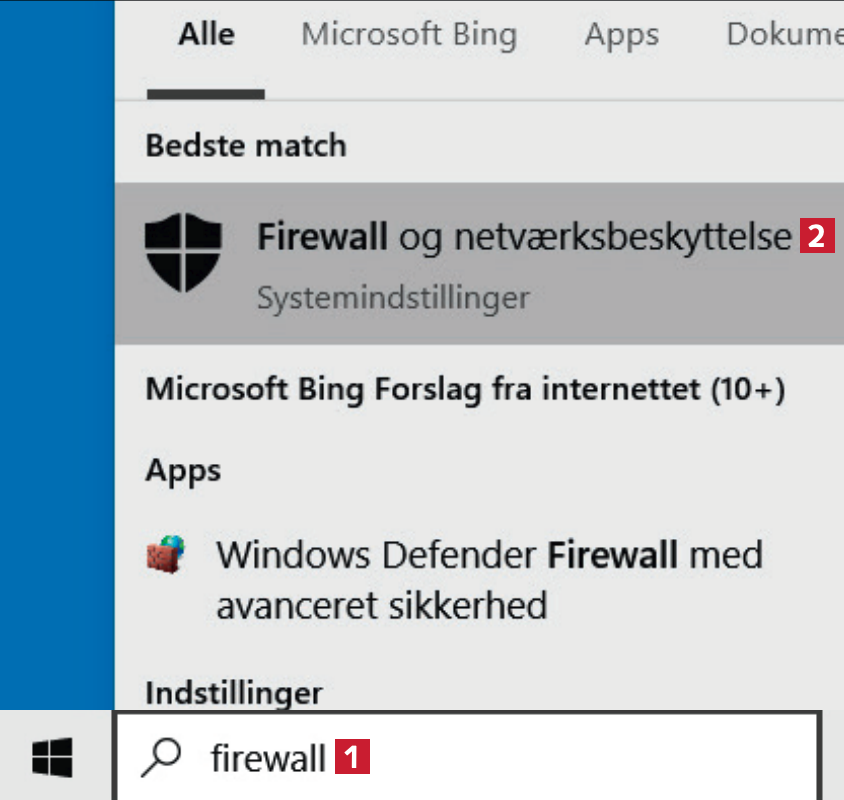
Task: Switch to the Alle tab
Action: coord(206,35)
